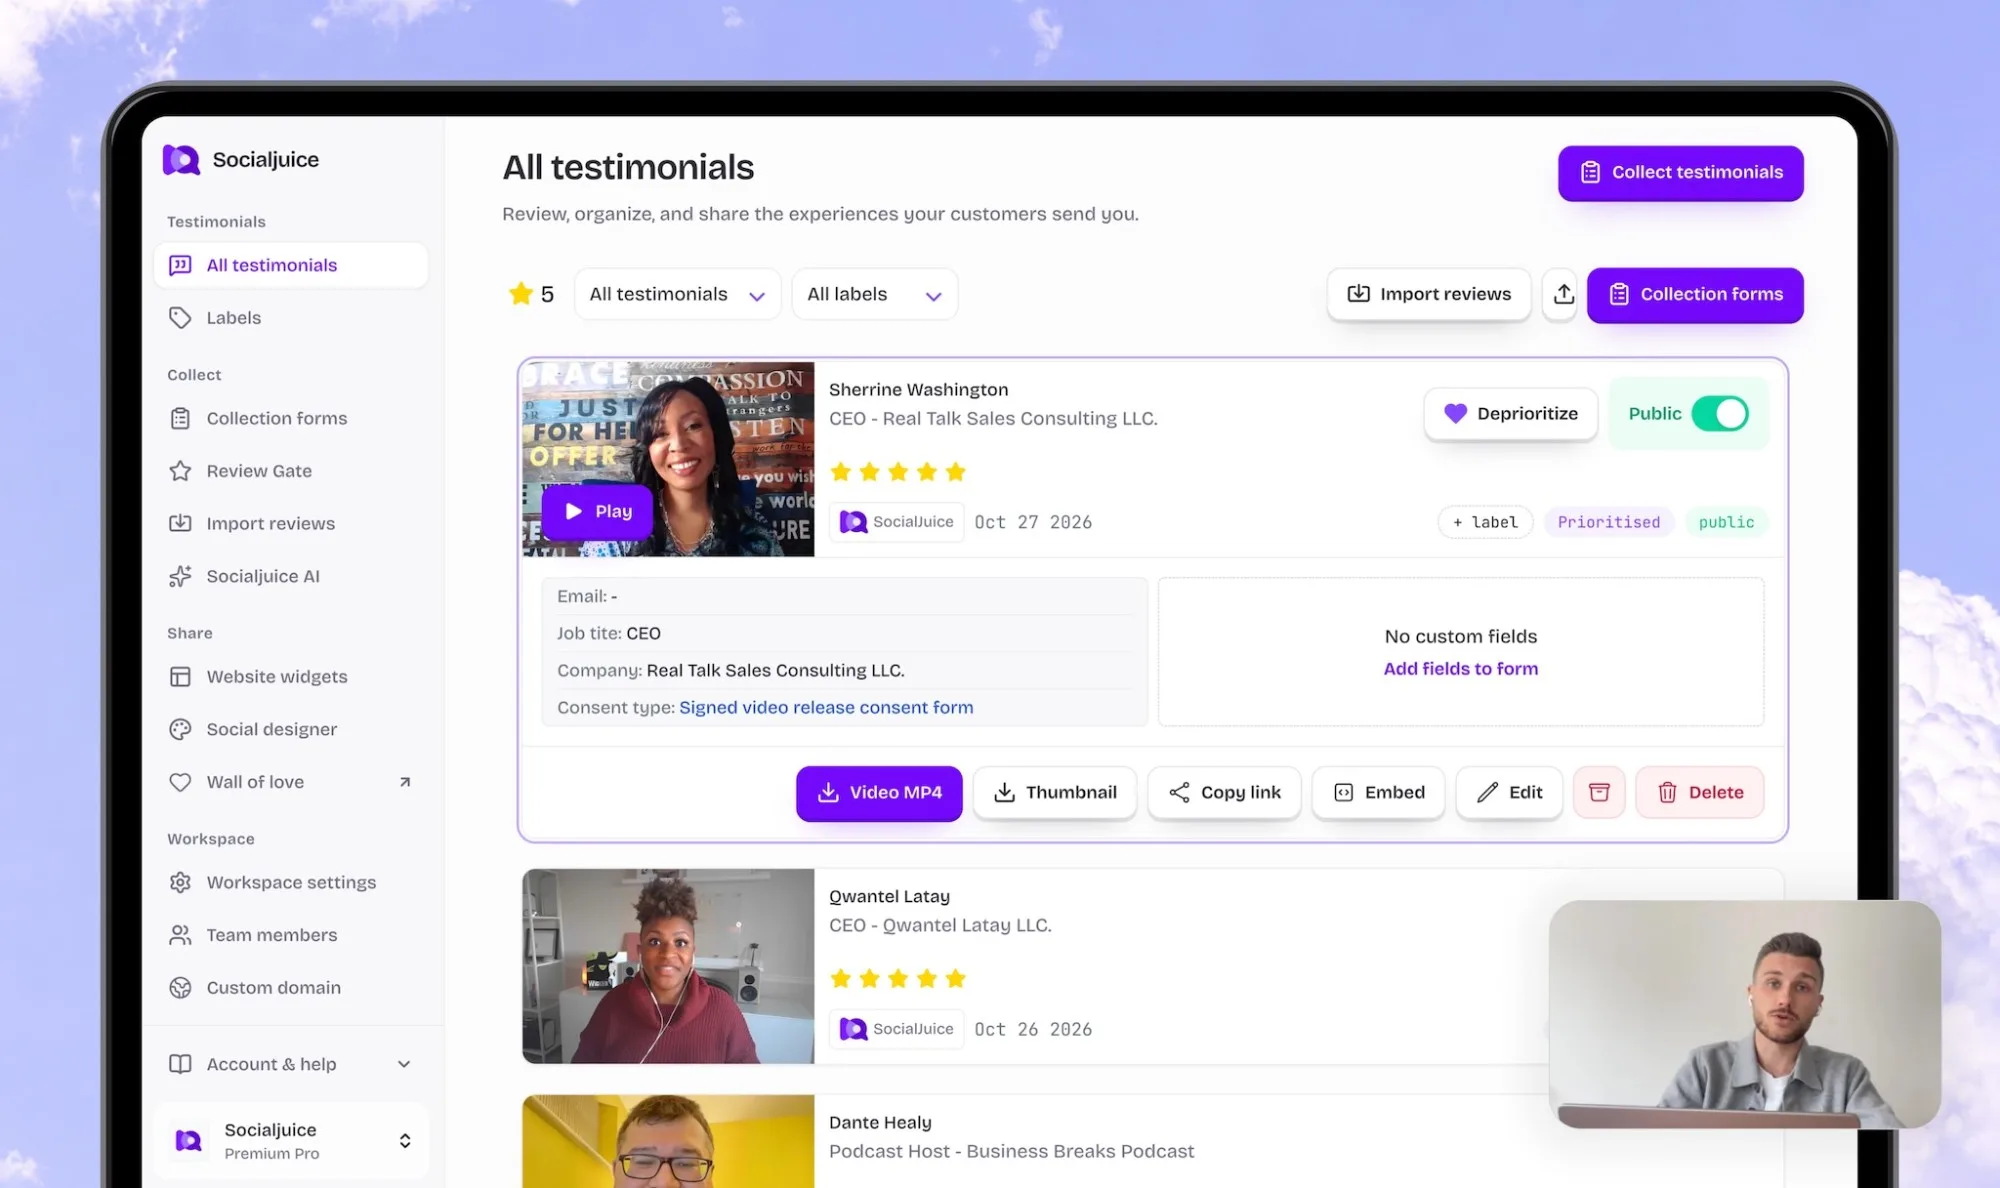Screen dimensions: 2000x1188
Task: Click the red archive icon button
Action: [1599, 793]
